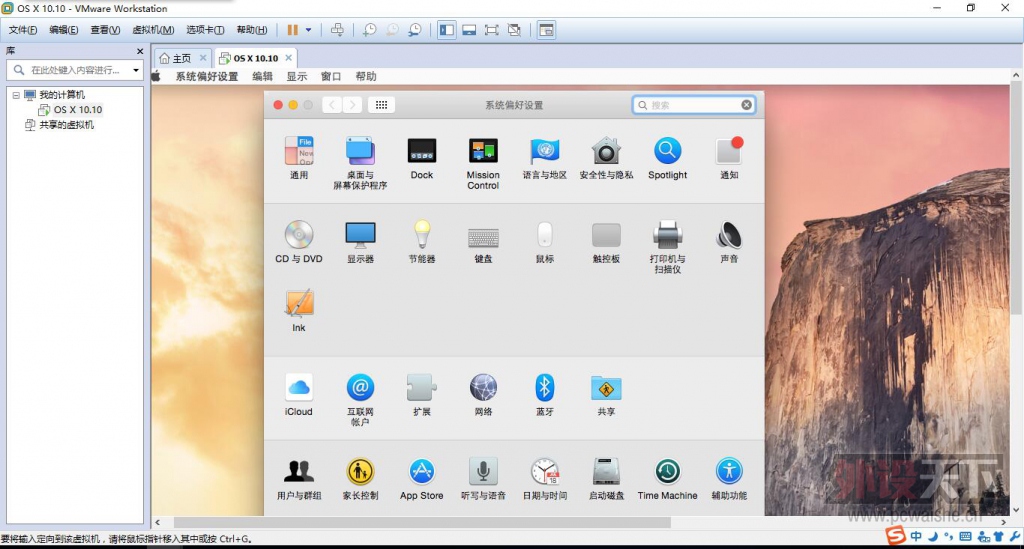Open the guest 显示 menu

tap(296, 76)
